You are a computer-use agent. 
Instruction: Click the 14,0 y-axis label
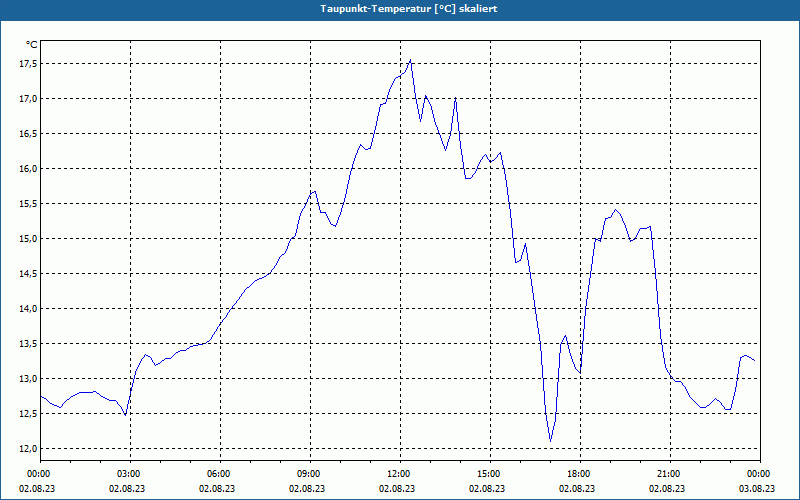[29, 309]
